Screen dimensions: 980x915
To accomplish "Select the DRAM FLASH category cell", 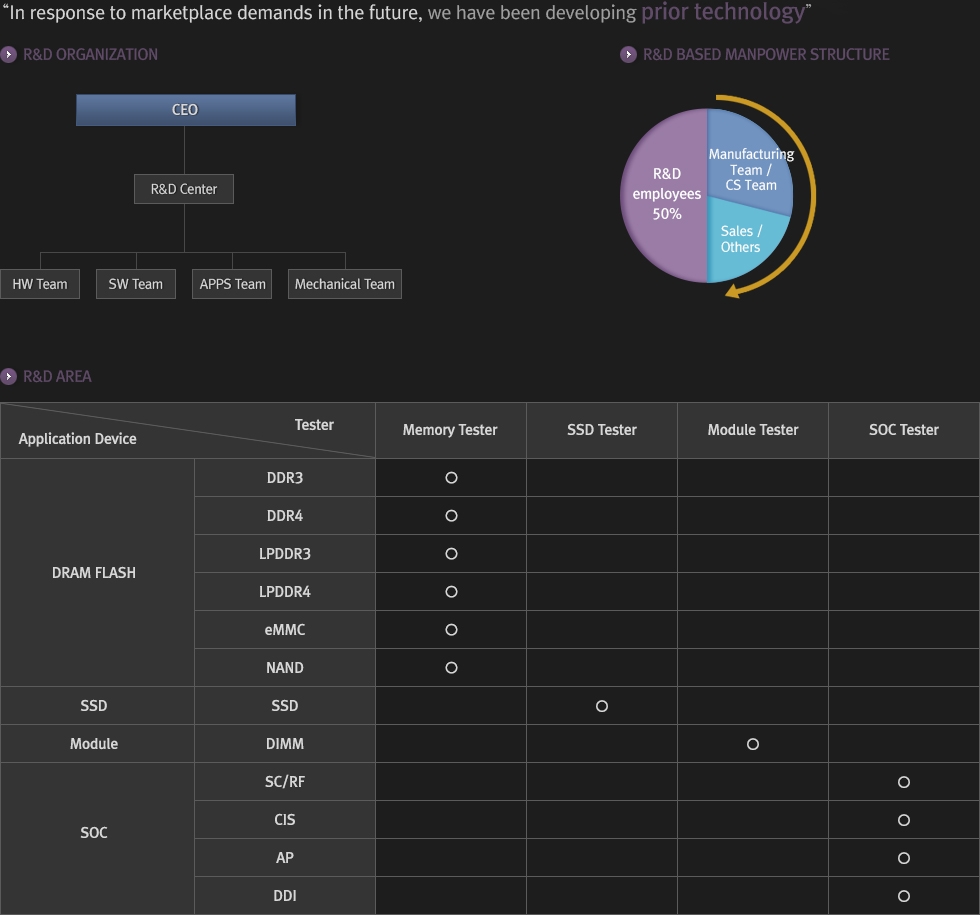I will tap(98, 572).
